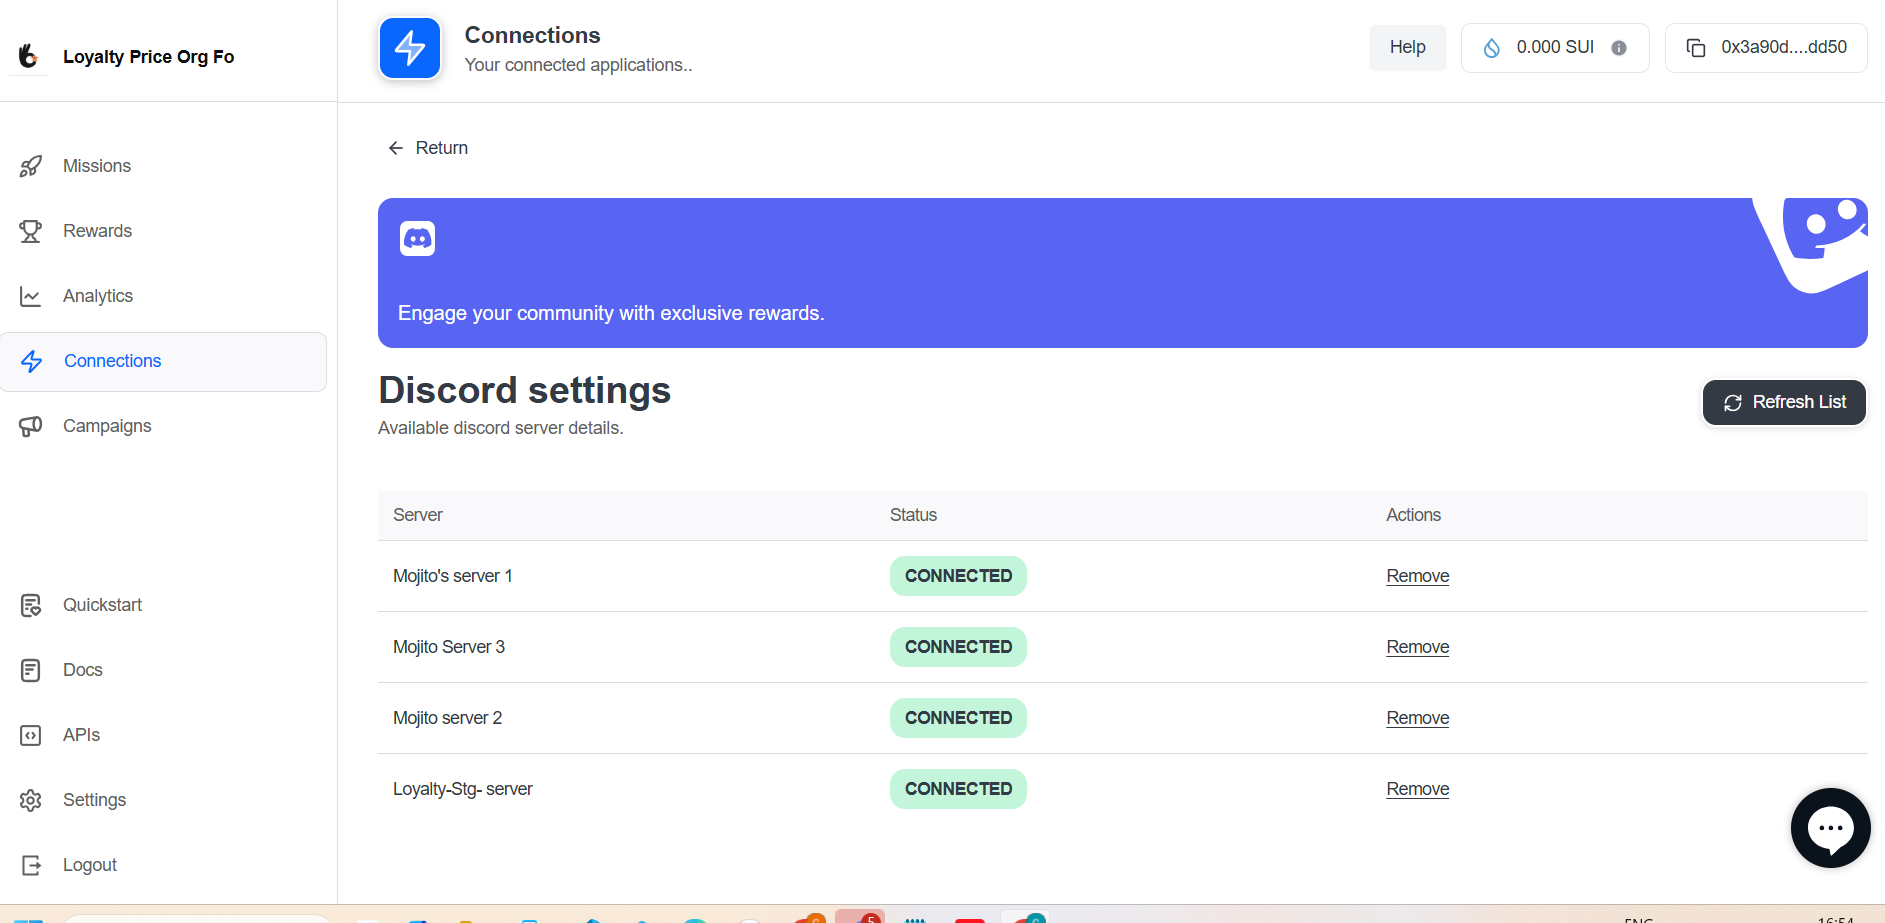Click the SUI balance info icon
The image size is (1885, 923).
click(1619, 48)
